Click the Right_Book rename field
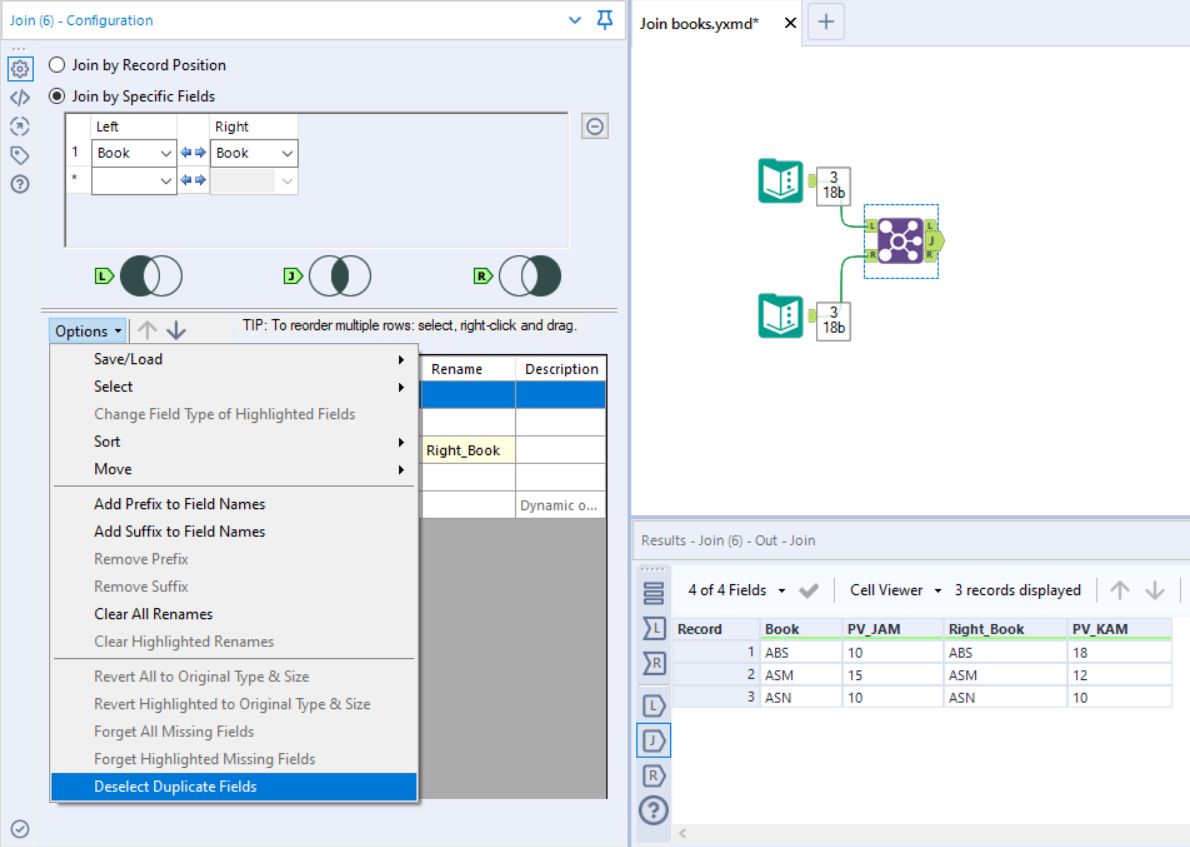Image resolution: width=1190 pixels, height=847 pixels. (x=465, y=449)
